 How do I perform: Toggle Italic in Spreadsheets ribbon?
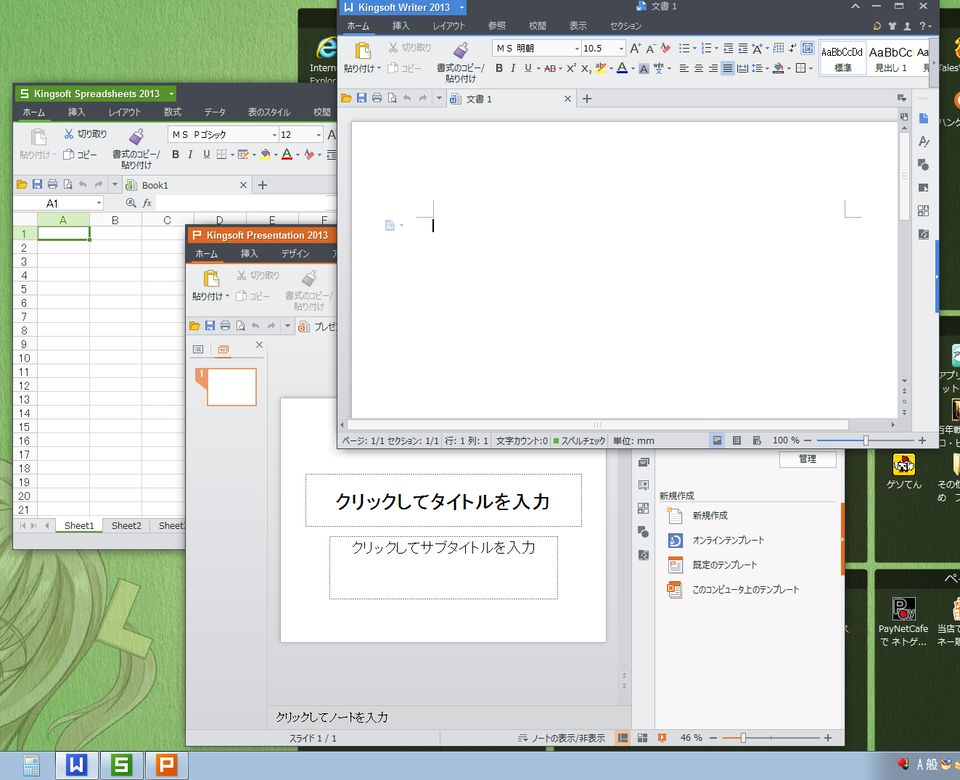190,154
